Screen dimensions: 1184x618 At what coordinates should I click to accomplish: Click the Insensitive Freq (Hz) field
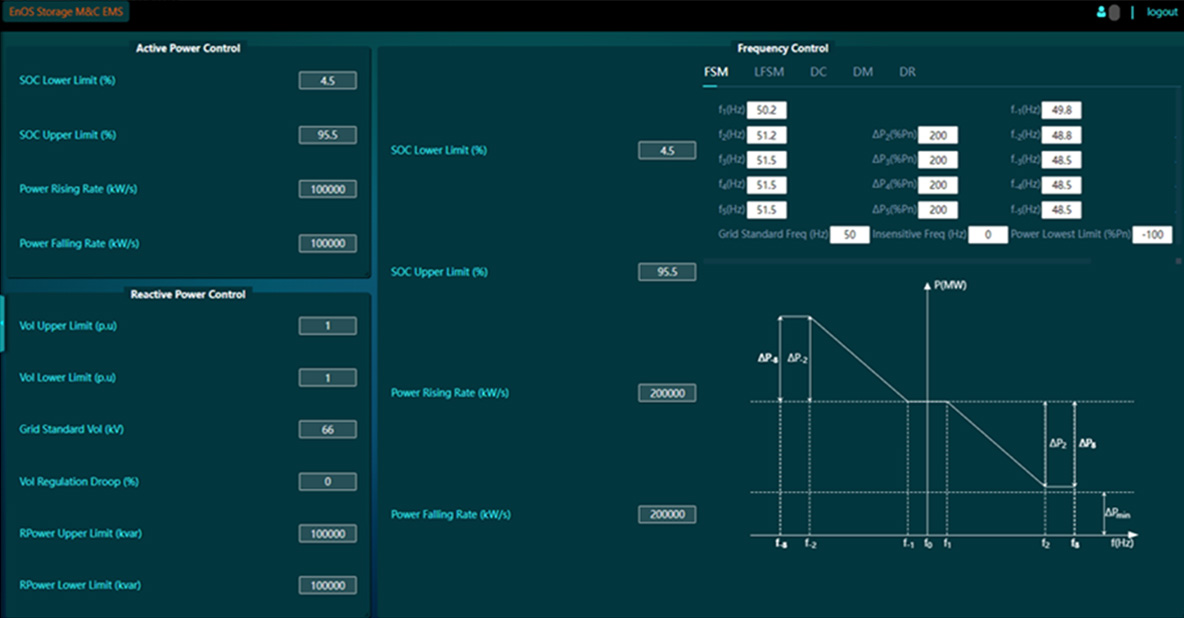987,235
